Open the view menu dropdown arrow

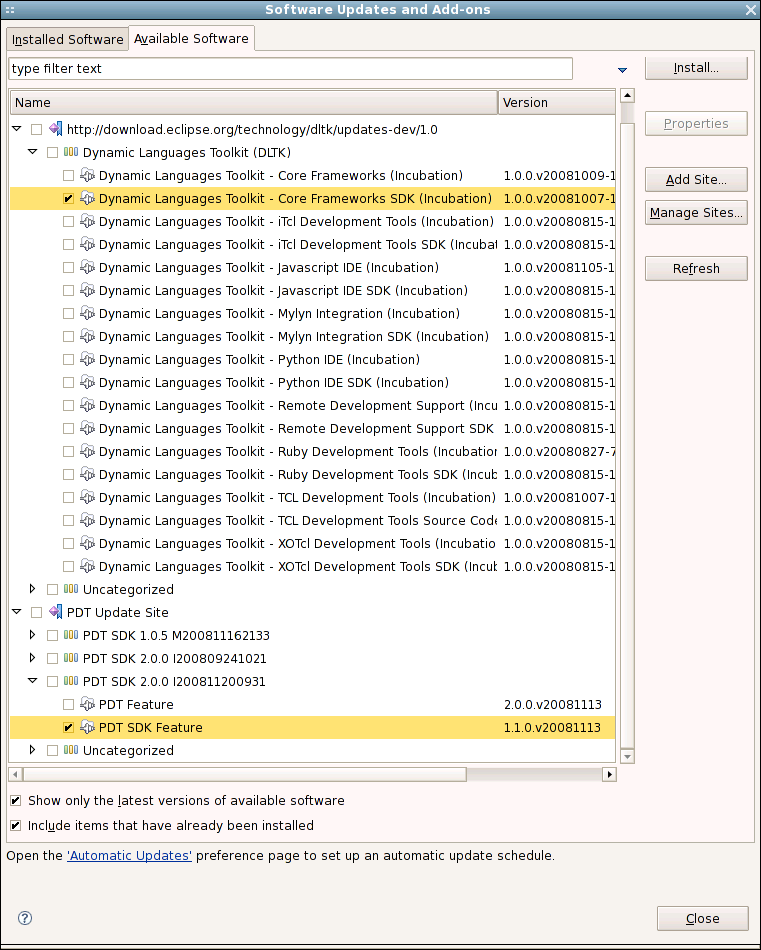[622, 70]
